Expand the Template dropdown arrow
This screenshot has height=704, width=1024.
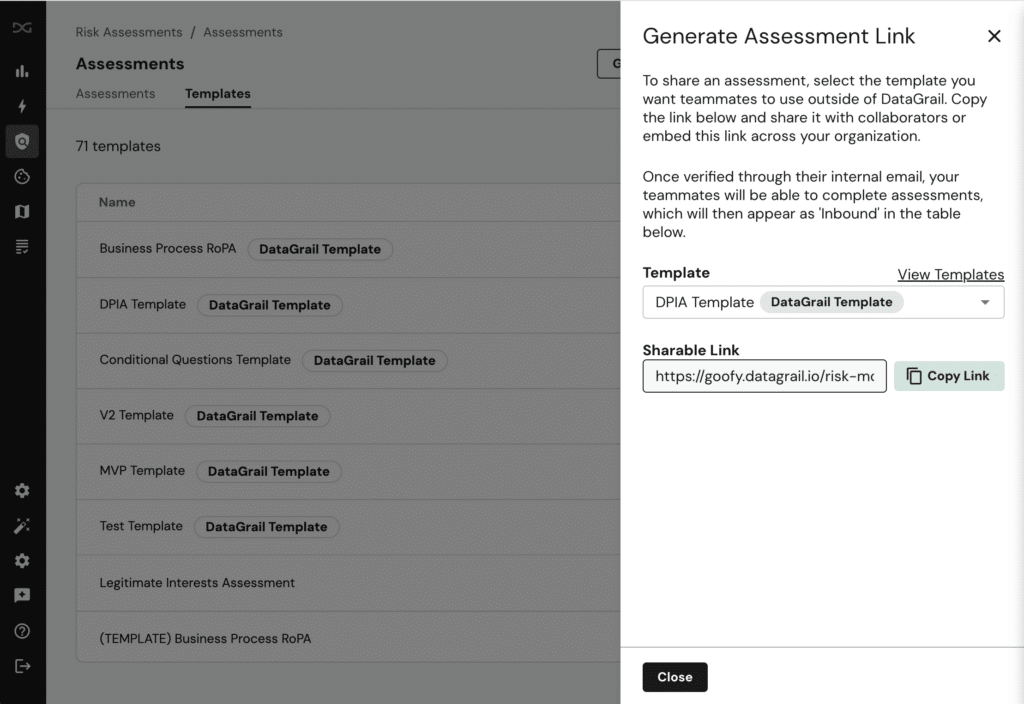pyautogui.click(x=985, y=302)
